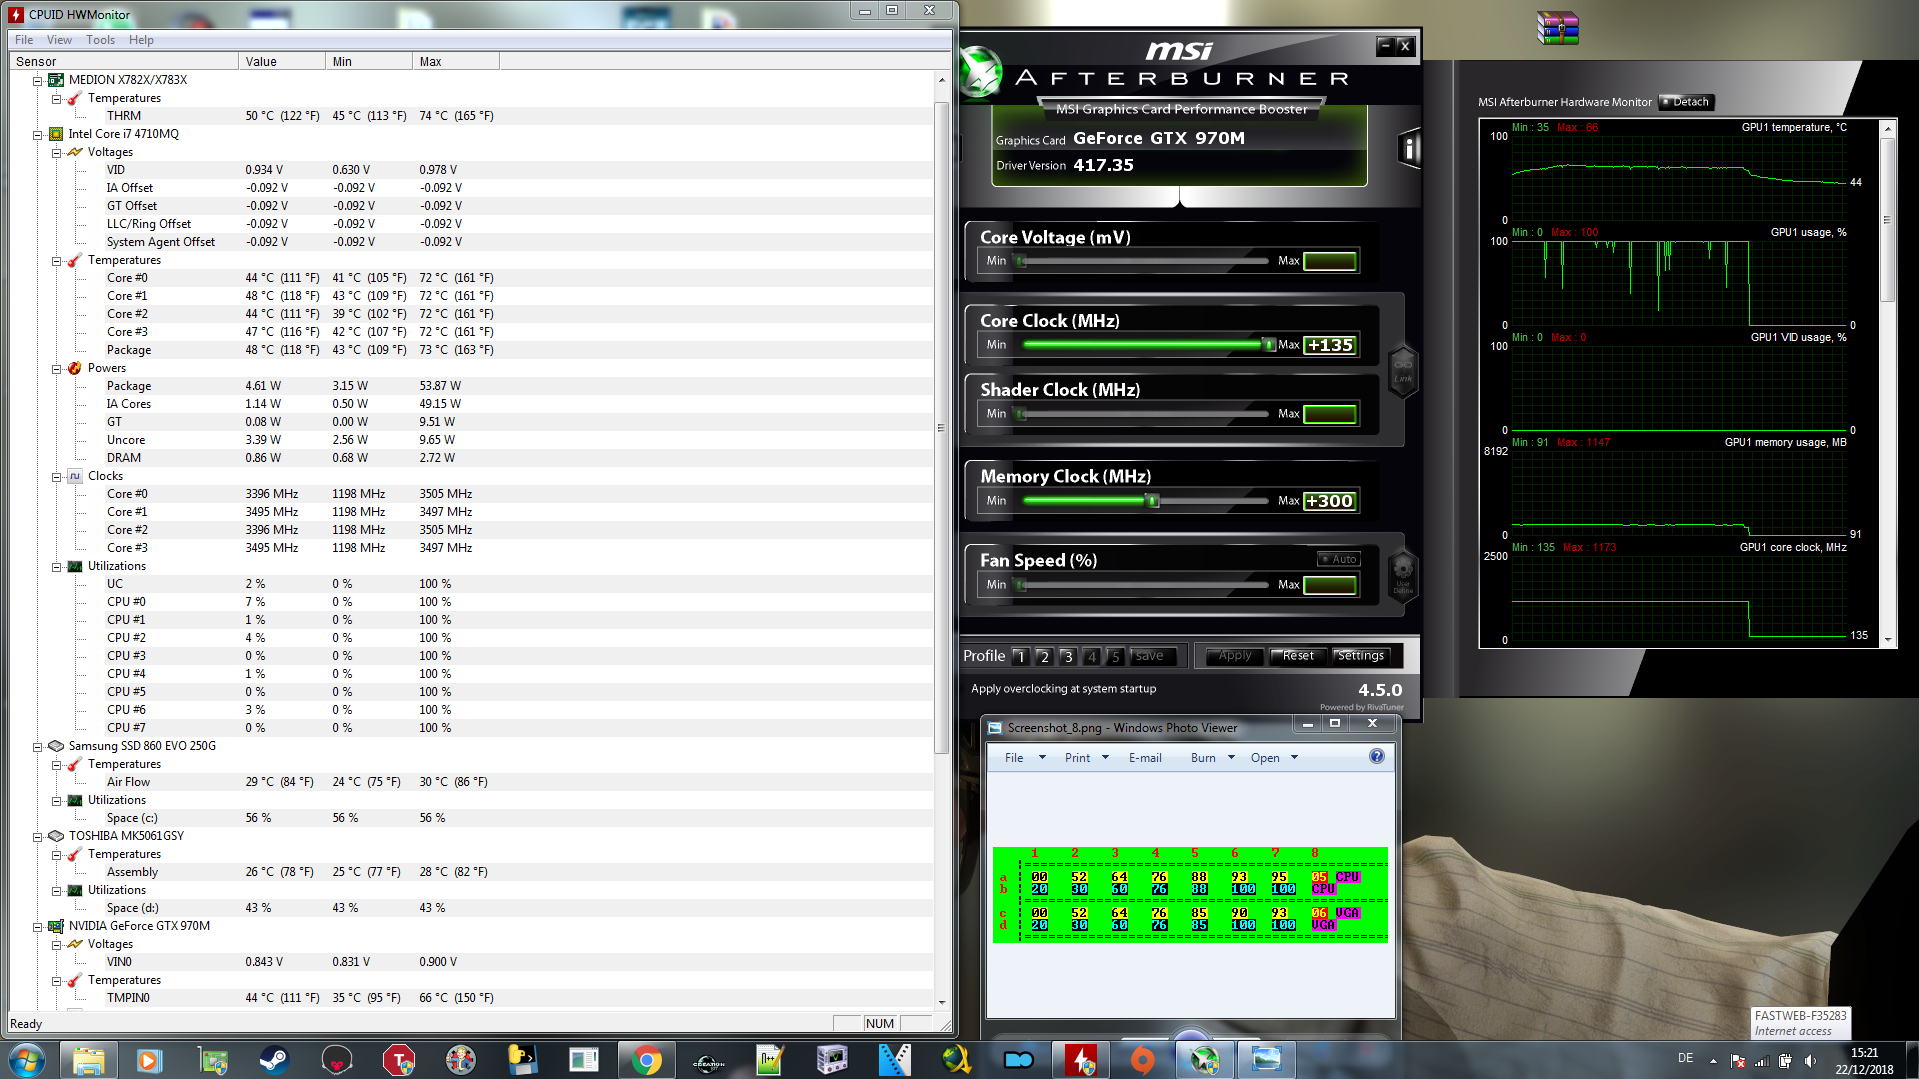Select profile slot 1 in Afterburner

tap(1020, 656)
